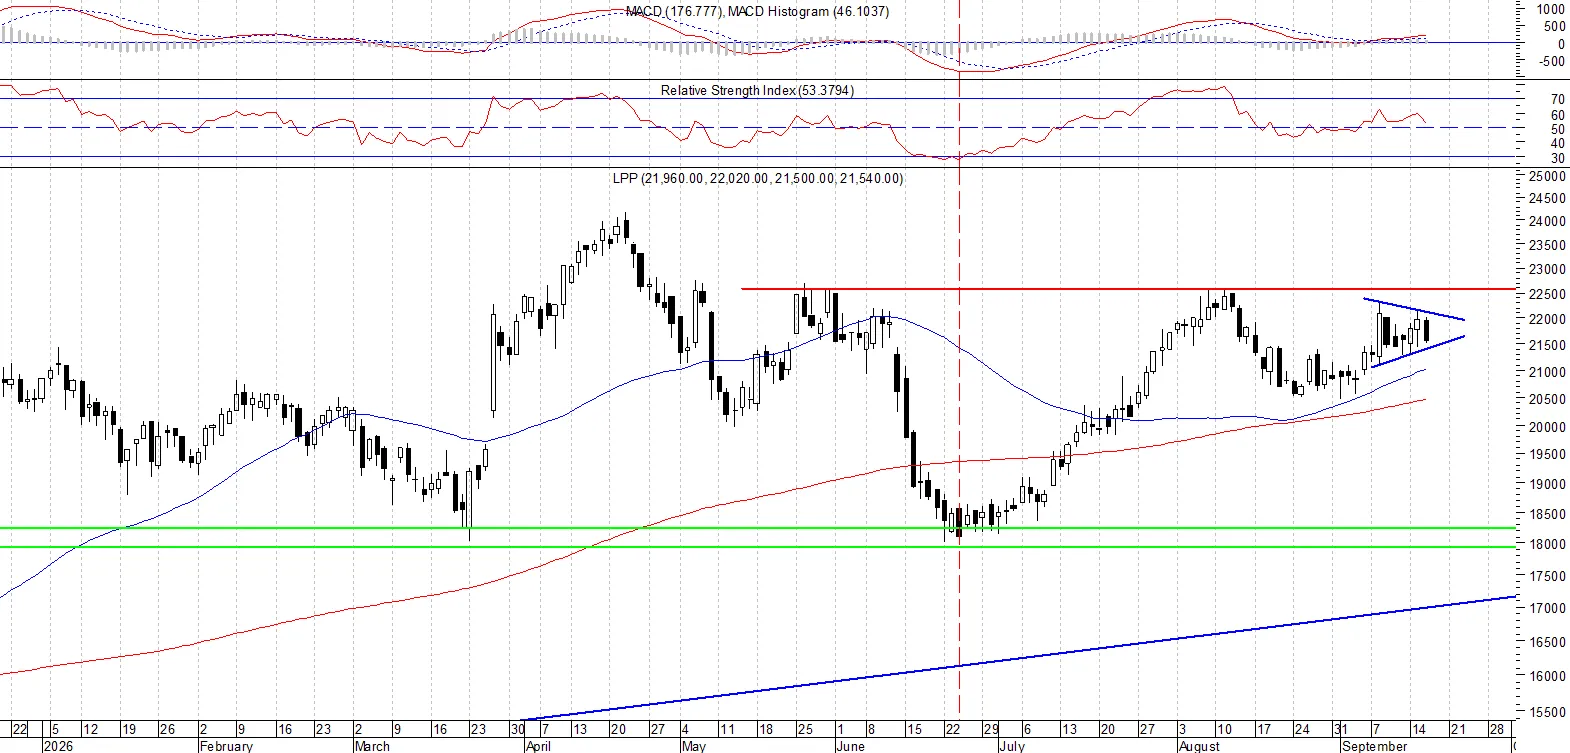Click the 25000 price axis label

[x=1547, y=176]
